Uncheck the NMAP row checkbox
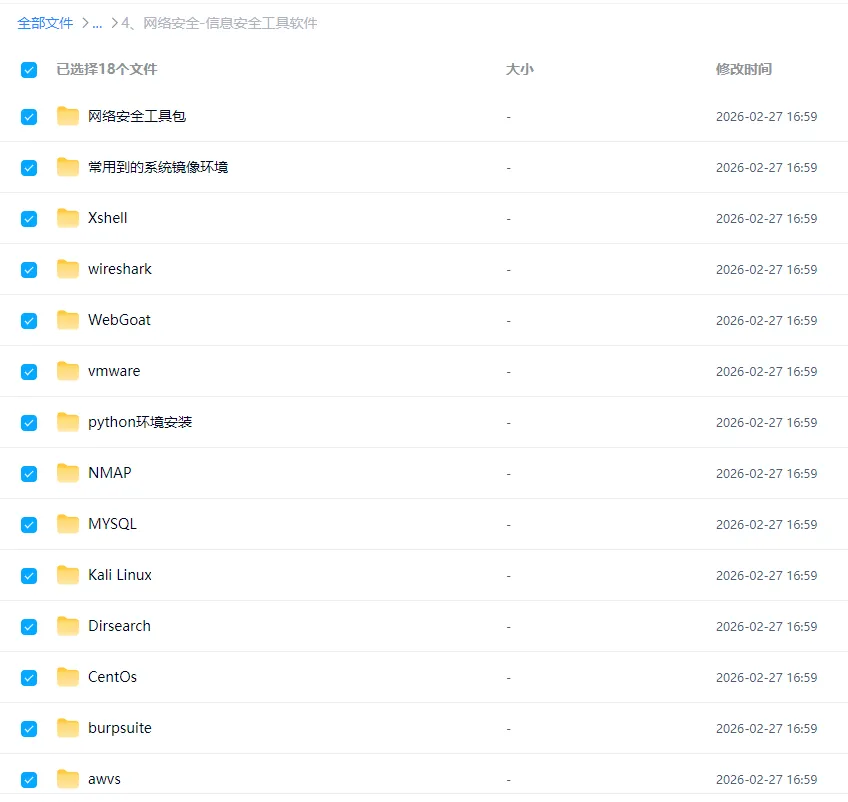848x802 pixels. pos(29,474)
